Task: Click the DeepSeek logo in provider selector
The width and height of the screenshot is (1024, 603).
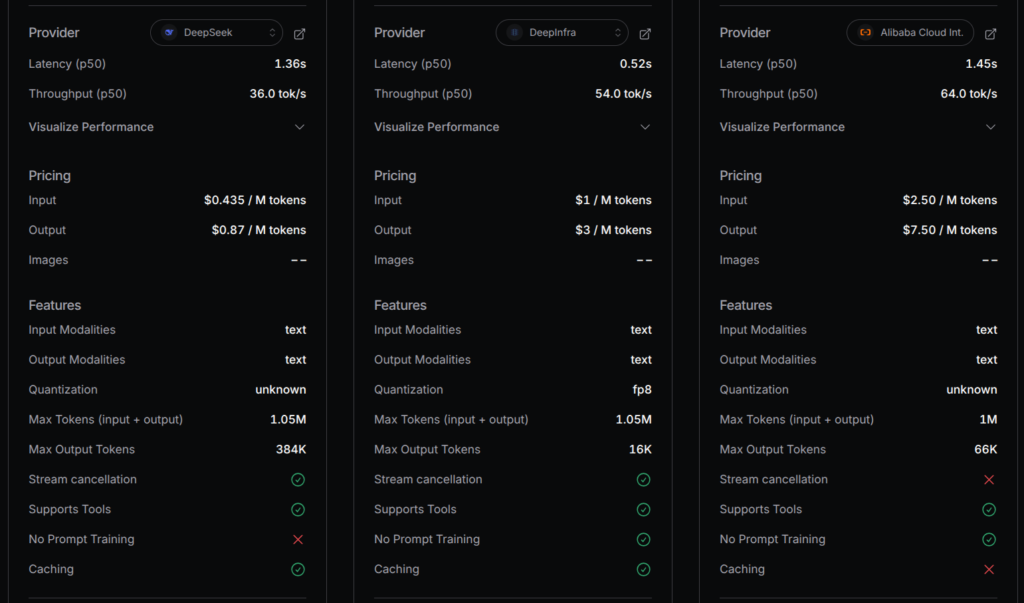Action: [169, 33]
